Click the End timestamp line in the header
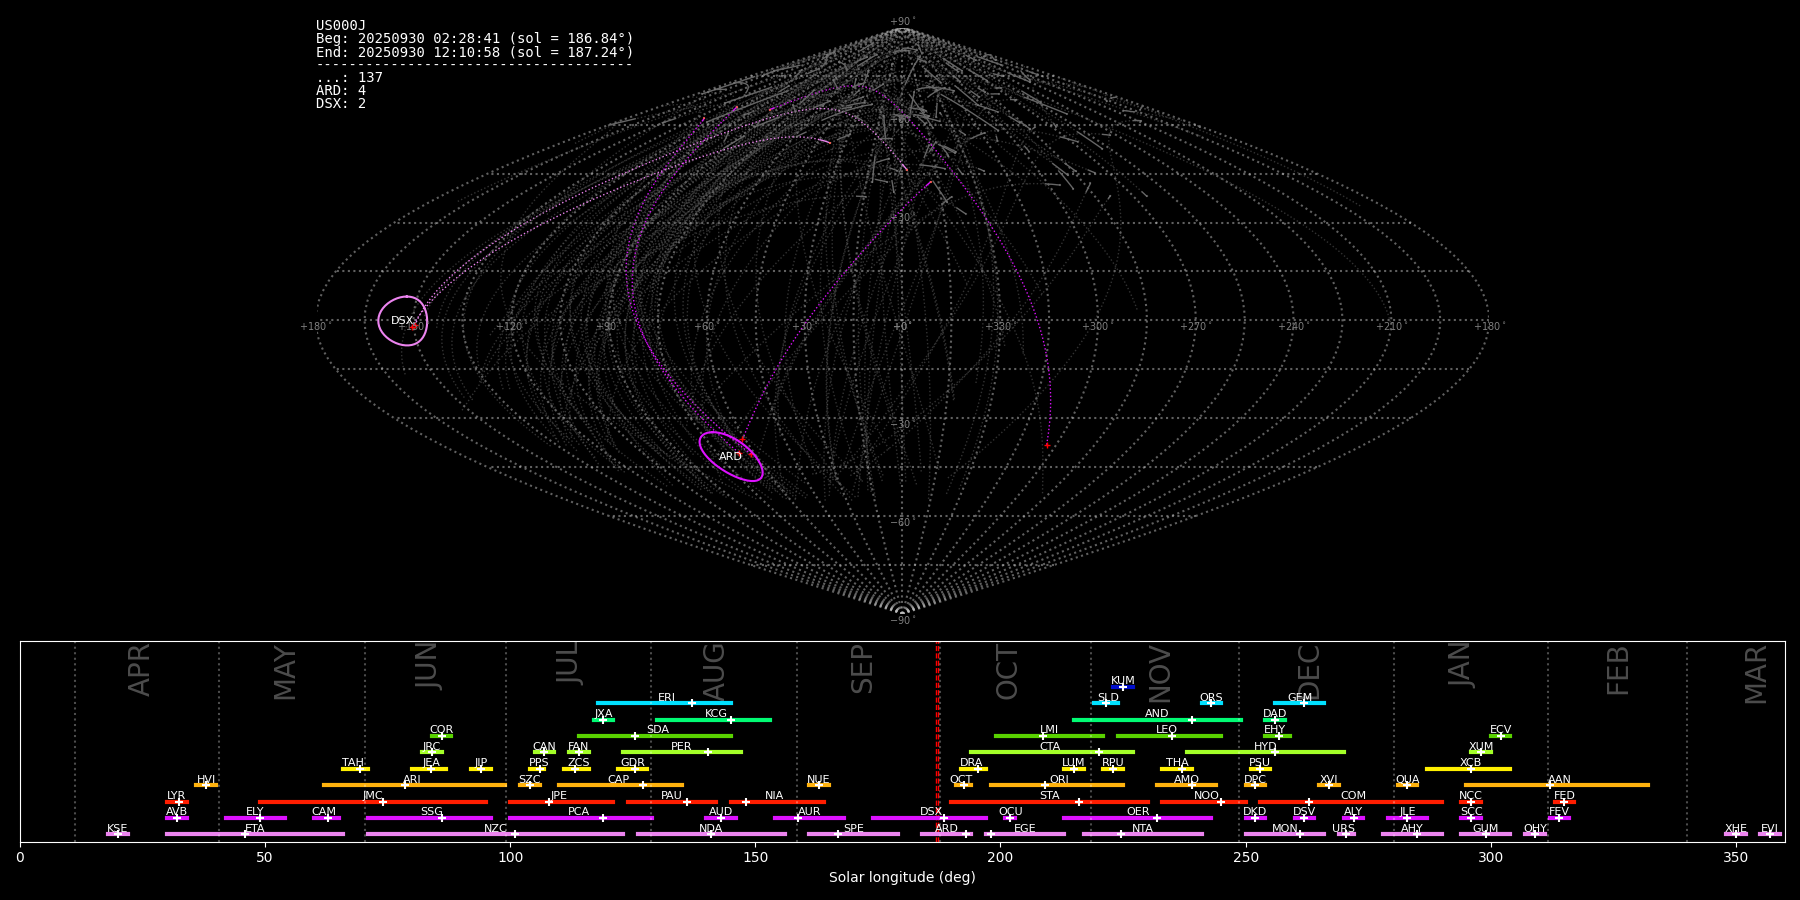Image resolution: width=1800 pixels, height=900 pixels. pyautogui.click(x=475, y=52)
